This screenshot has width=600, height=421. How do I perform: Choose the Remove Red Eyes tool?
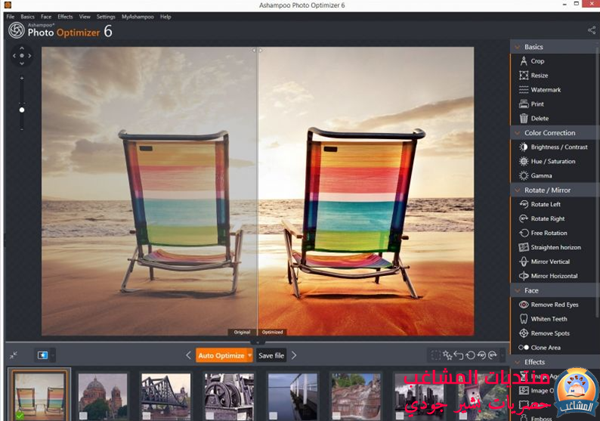(x=524, y=304)
